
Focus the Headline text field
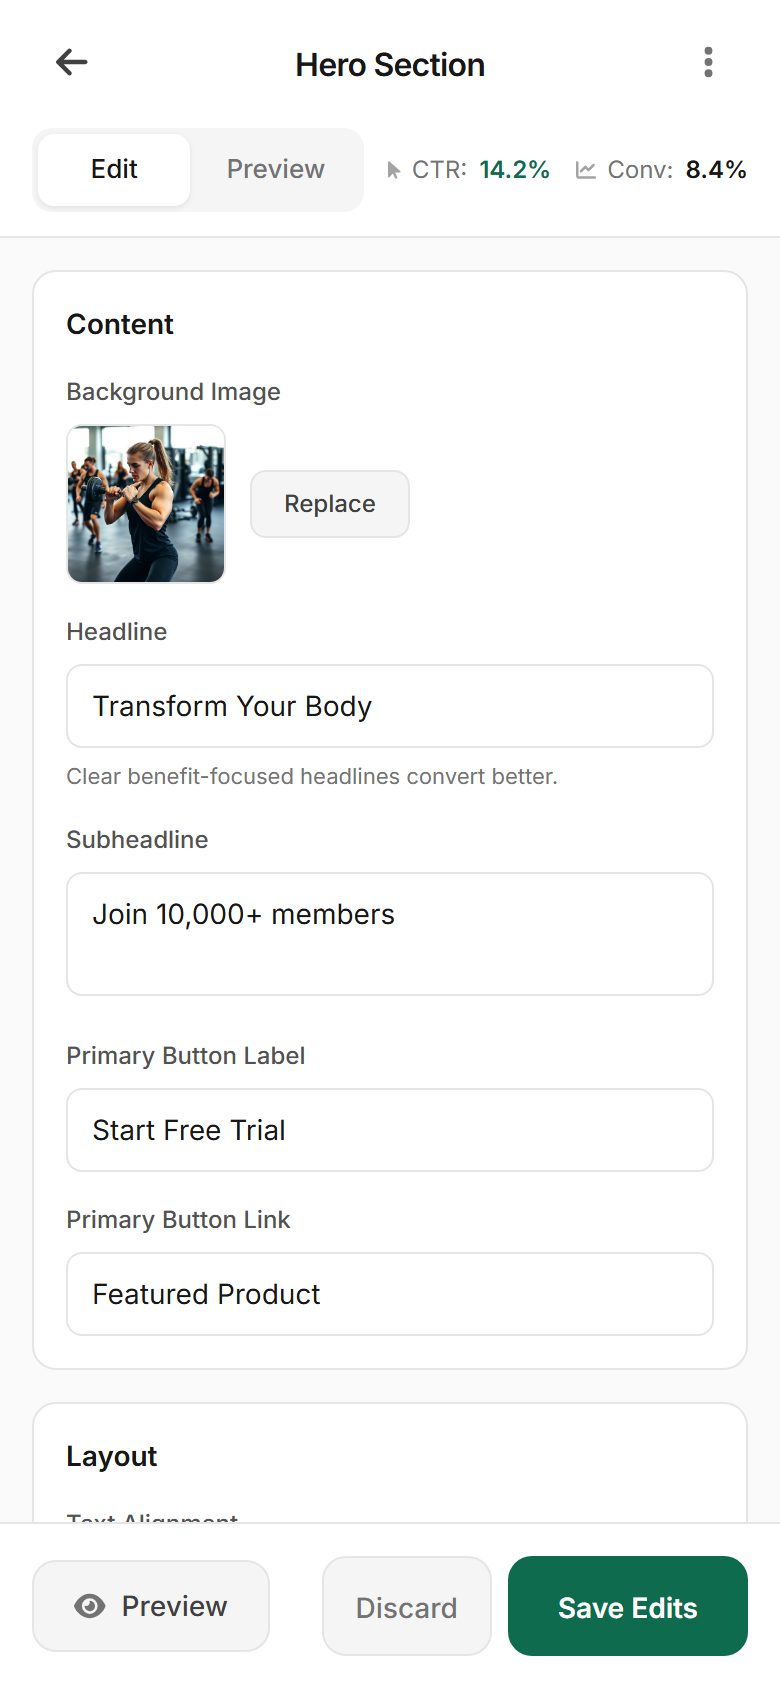pyautogui.click(x=390, y=706)
